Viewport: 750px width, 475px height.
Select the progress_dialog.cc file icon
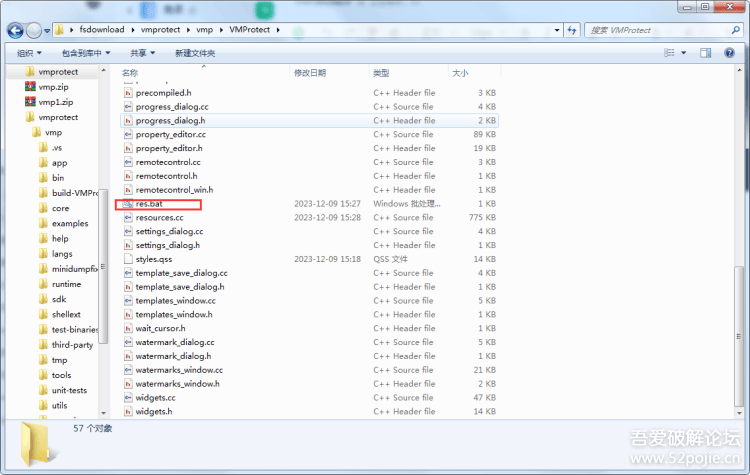click(x=128, y=107)
